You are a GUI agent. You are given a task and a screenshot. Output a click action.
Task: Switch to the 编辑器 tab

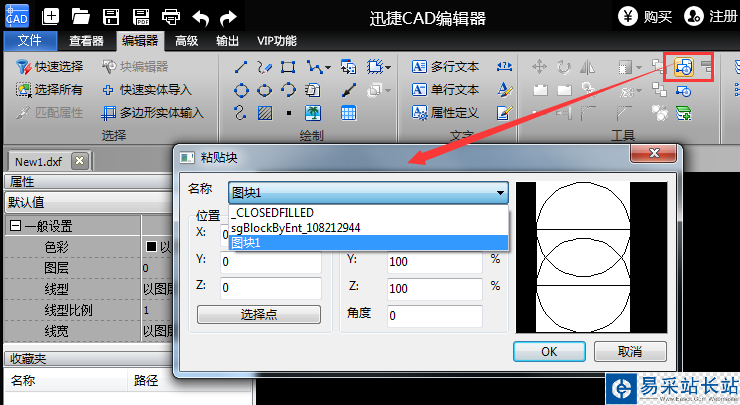point(140,41)
